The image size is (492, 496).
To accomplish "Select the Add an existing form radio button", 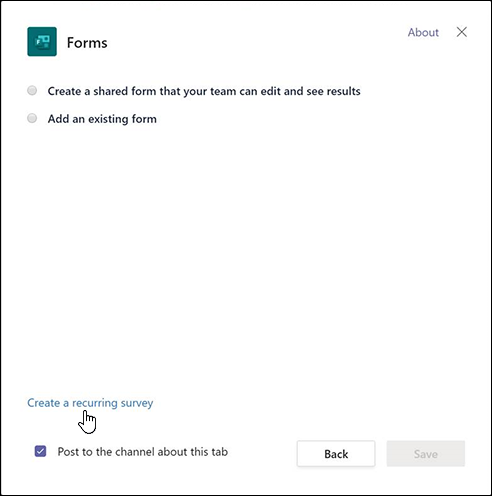I will pos(32,118).
